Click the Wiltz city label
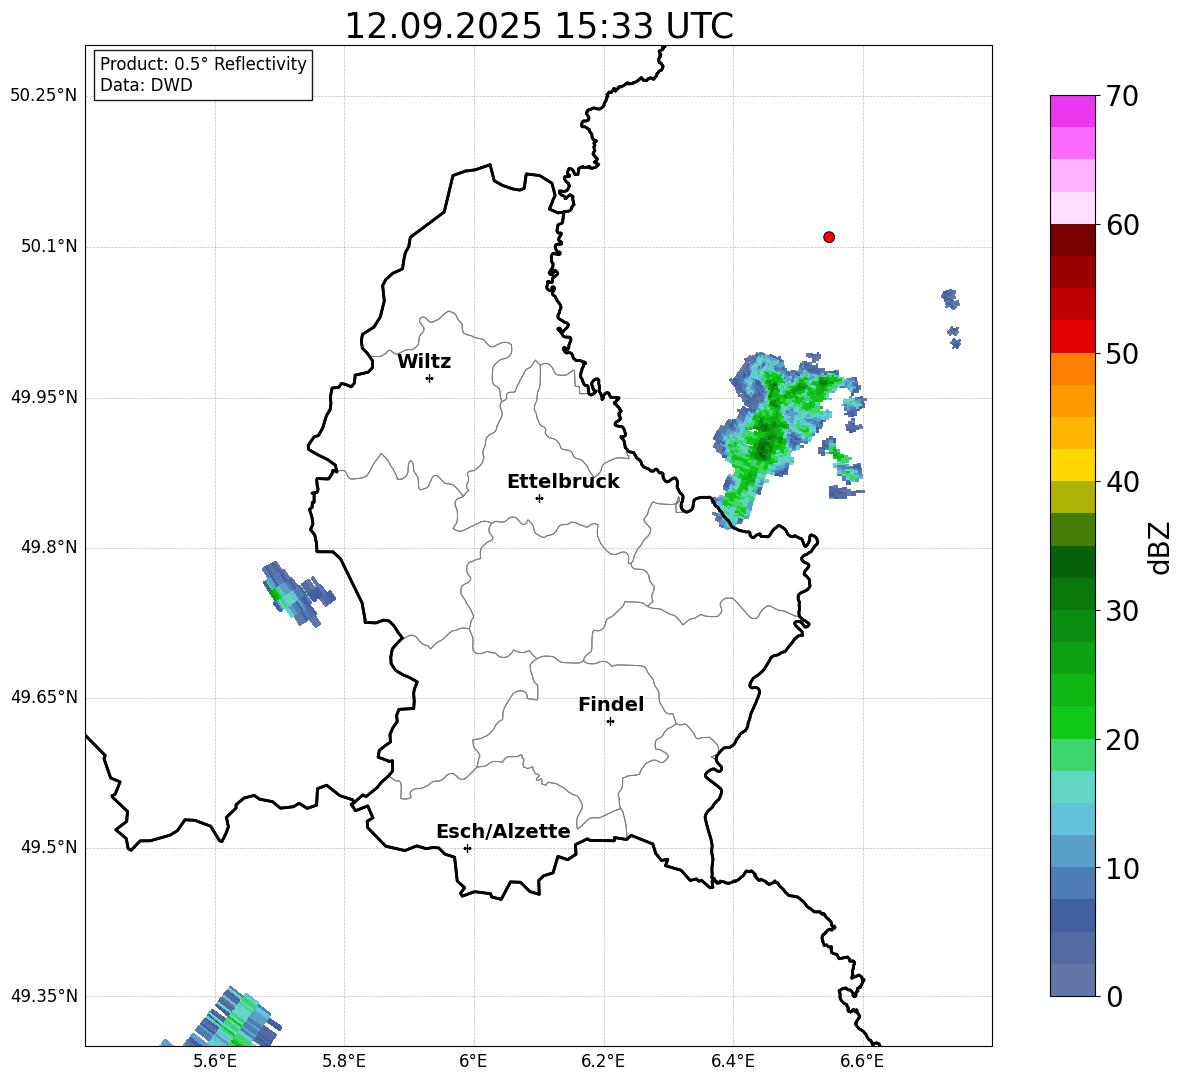The width and height of the screenshot is (1184, 1081). (x=424, y=362)
